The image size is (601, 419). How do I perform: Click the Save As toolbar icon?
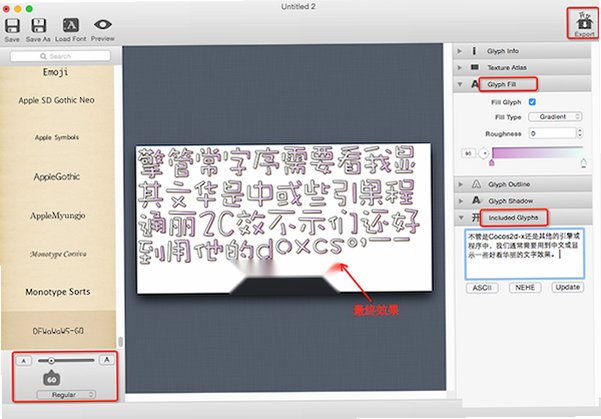[x=38, y=26]
